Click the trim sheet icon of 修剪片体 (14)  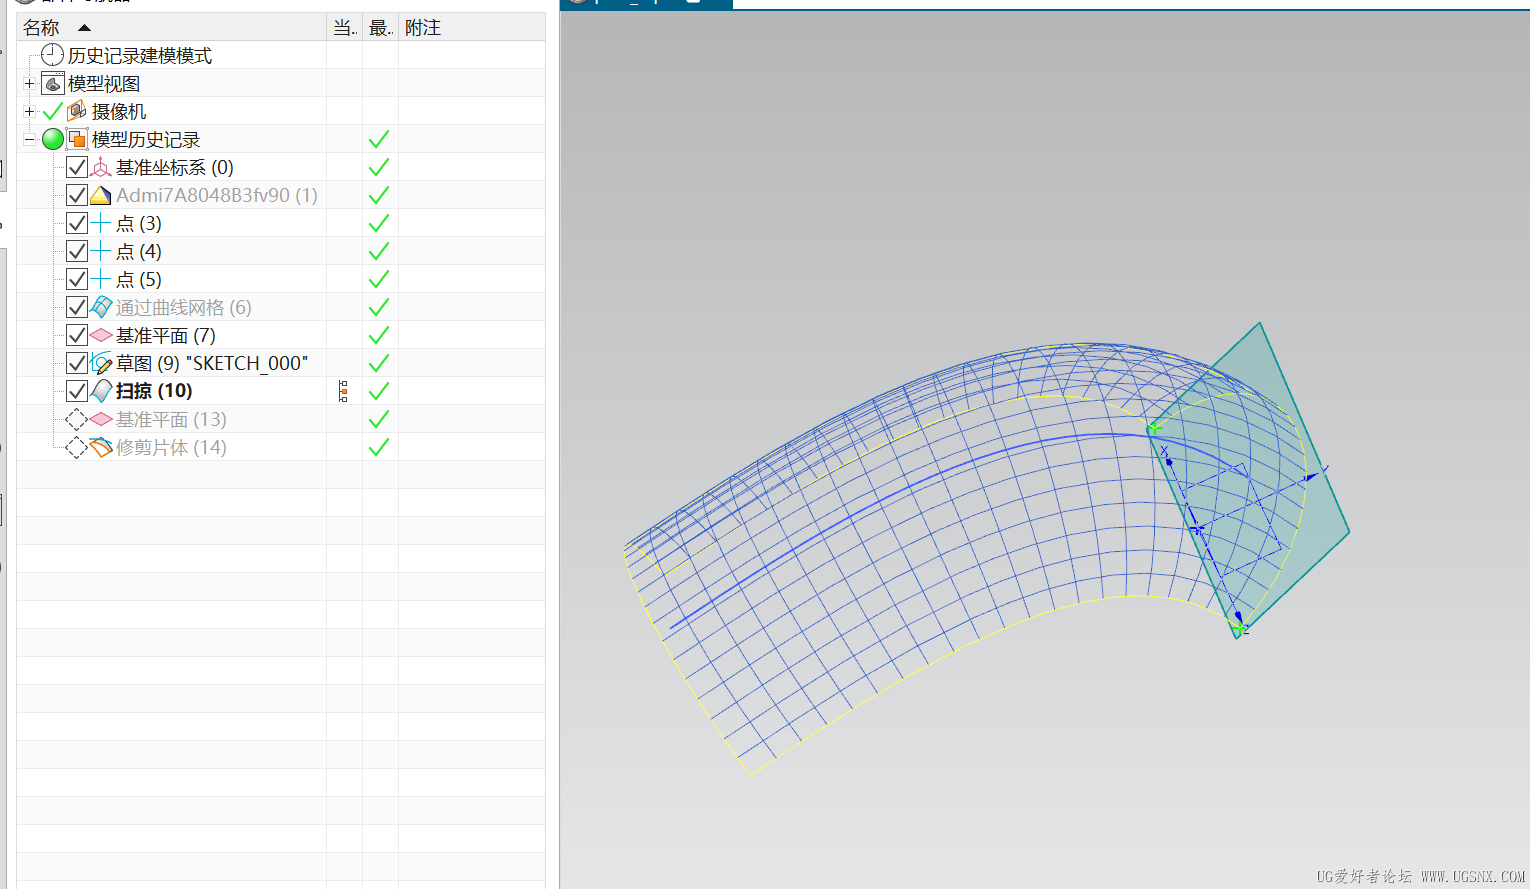click(x=101, y=447)
